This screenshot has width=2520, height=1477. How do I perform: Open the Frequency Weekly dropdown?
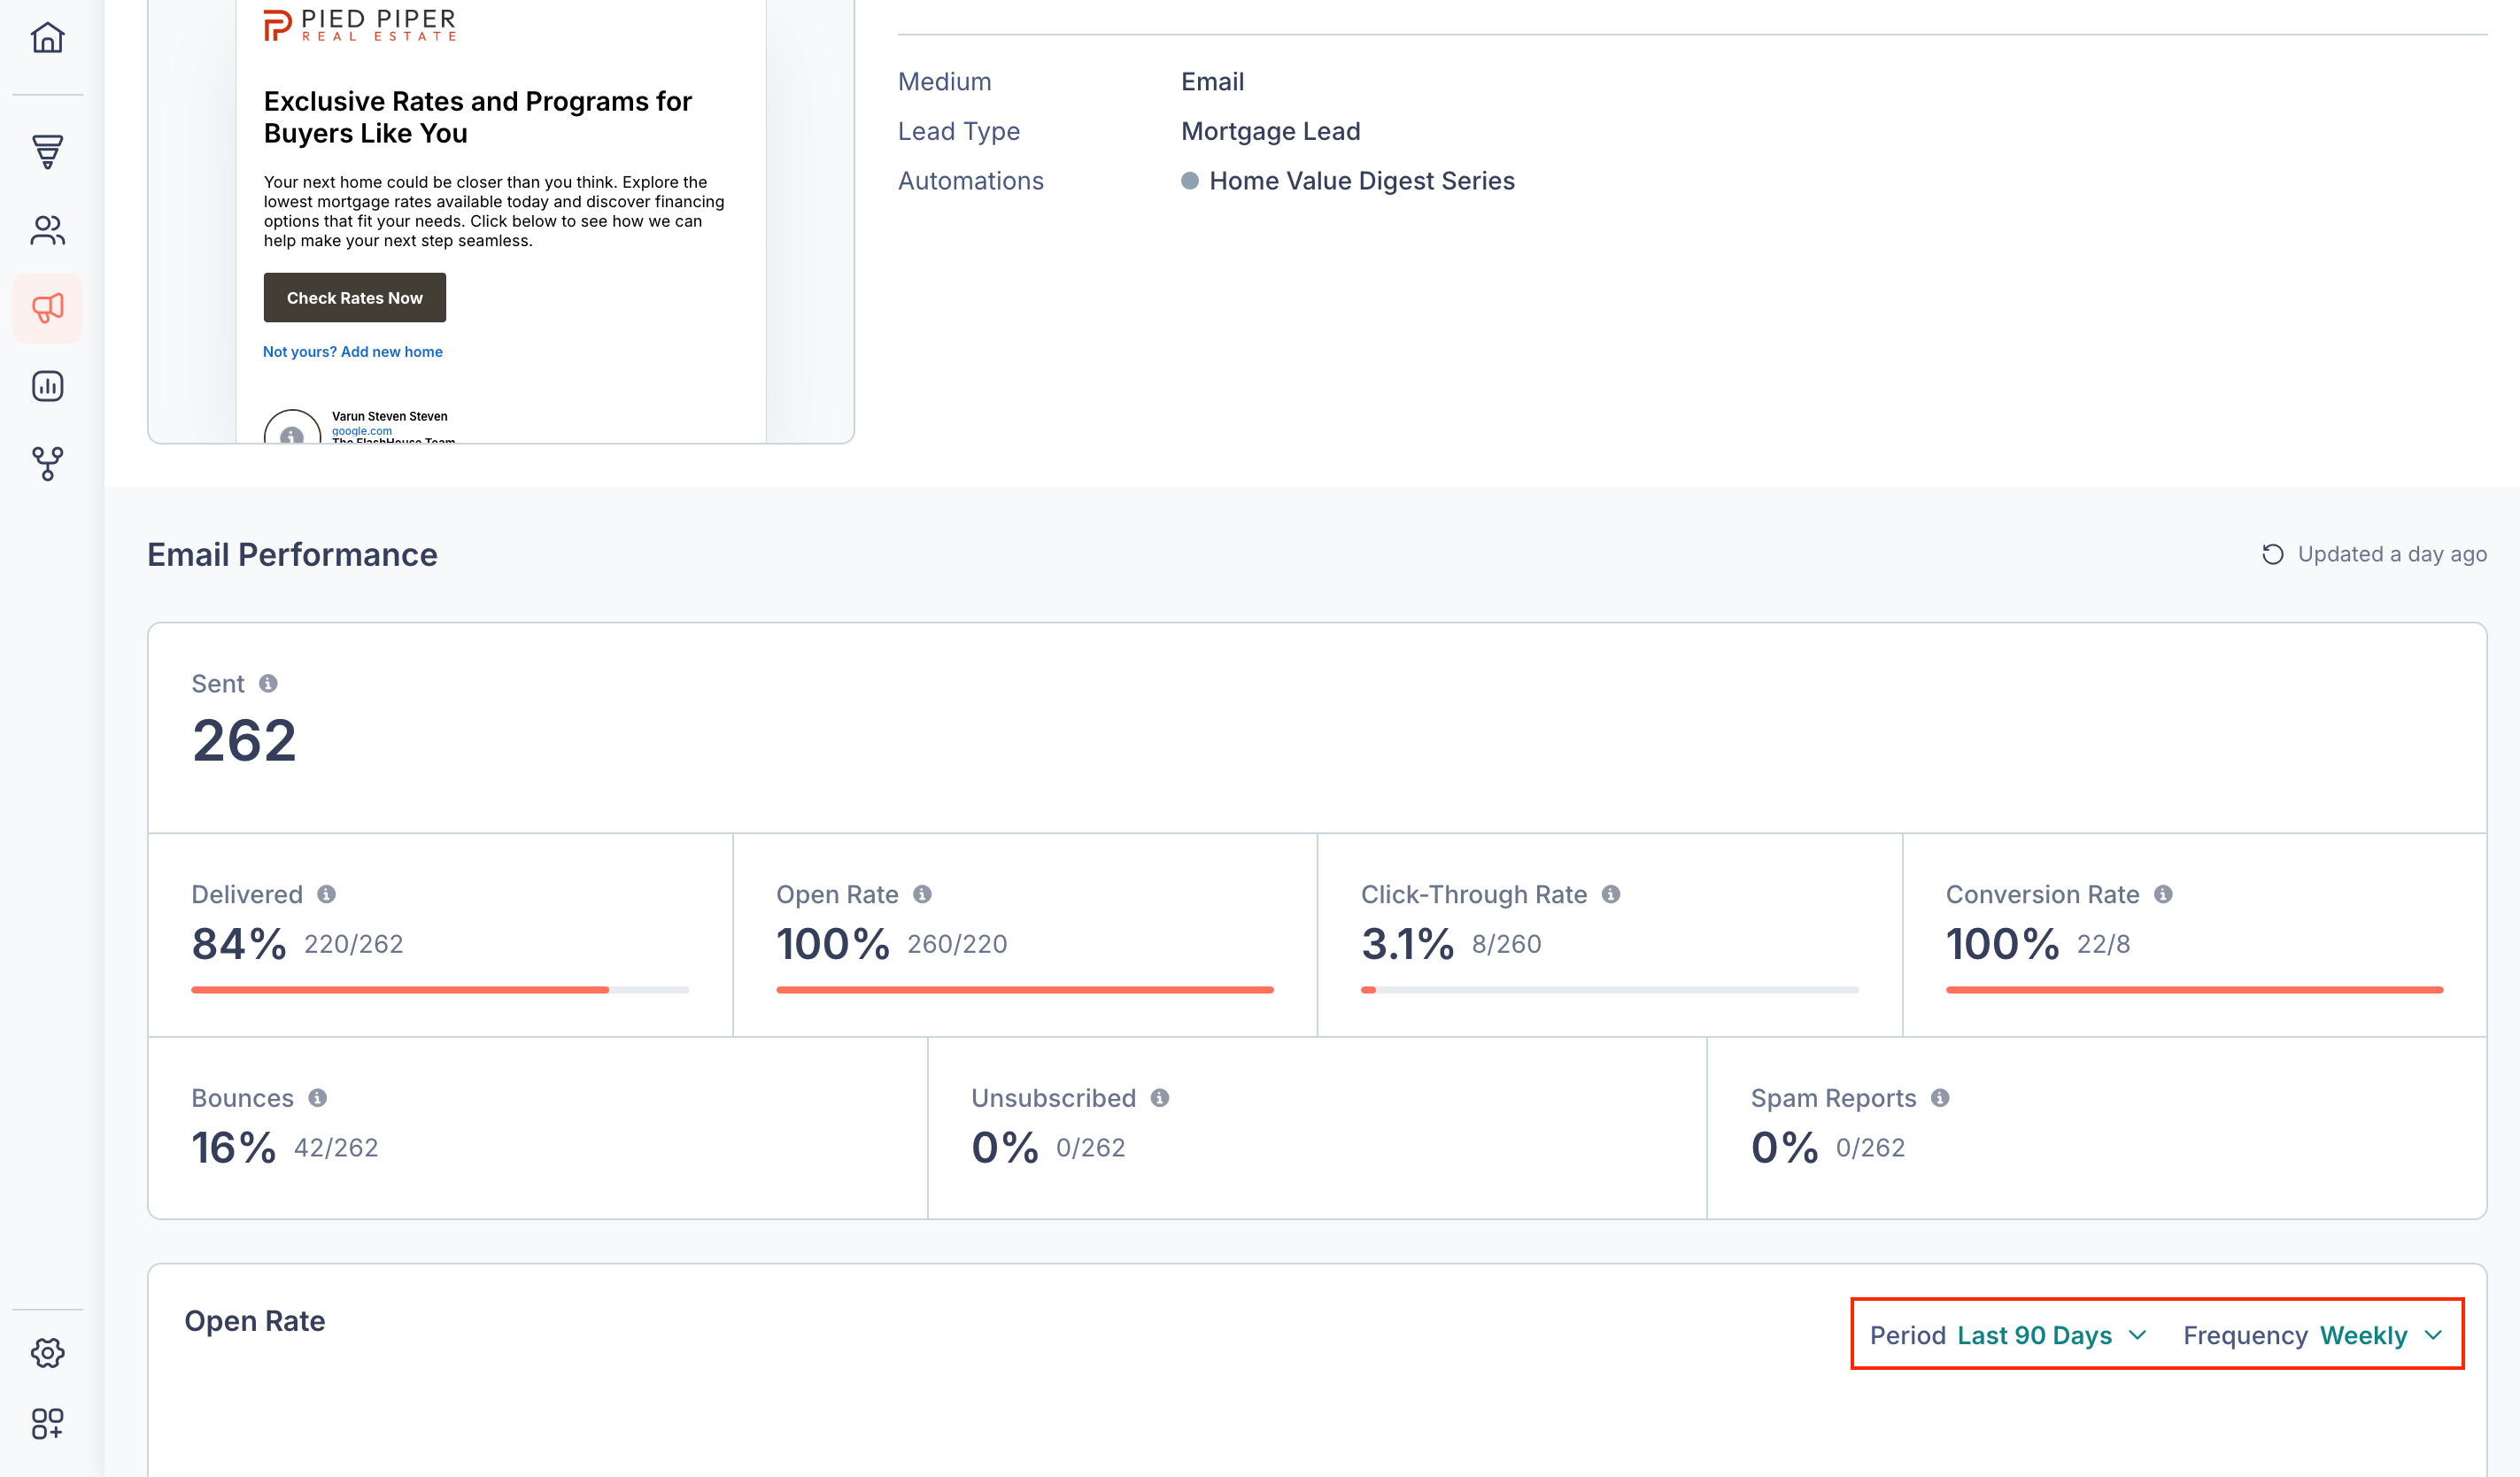(x=2312, y=1335)
